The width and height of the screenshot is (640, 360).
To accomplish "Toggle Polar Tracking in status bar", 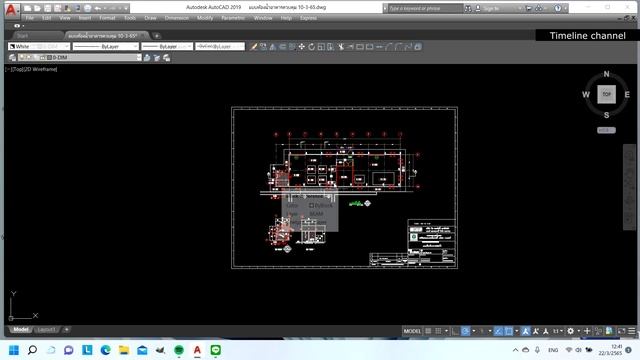I will tap(465, 331).
